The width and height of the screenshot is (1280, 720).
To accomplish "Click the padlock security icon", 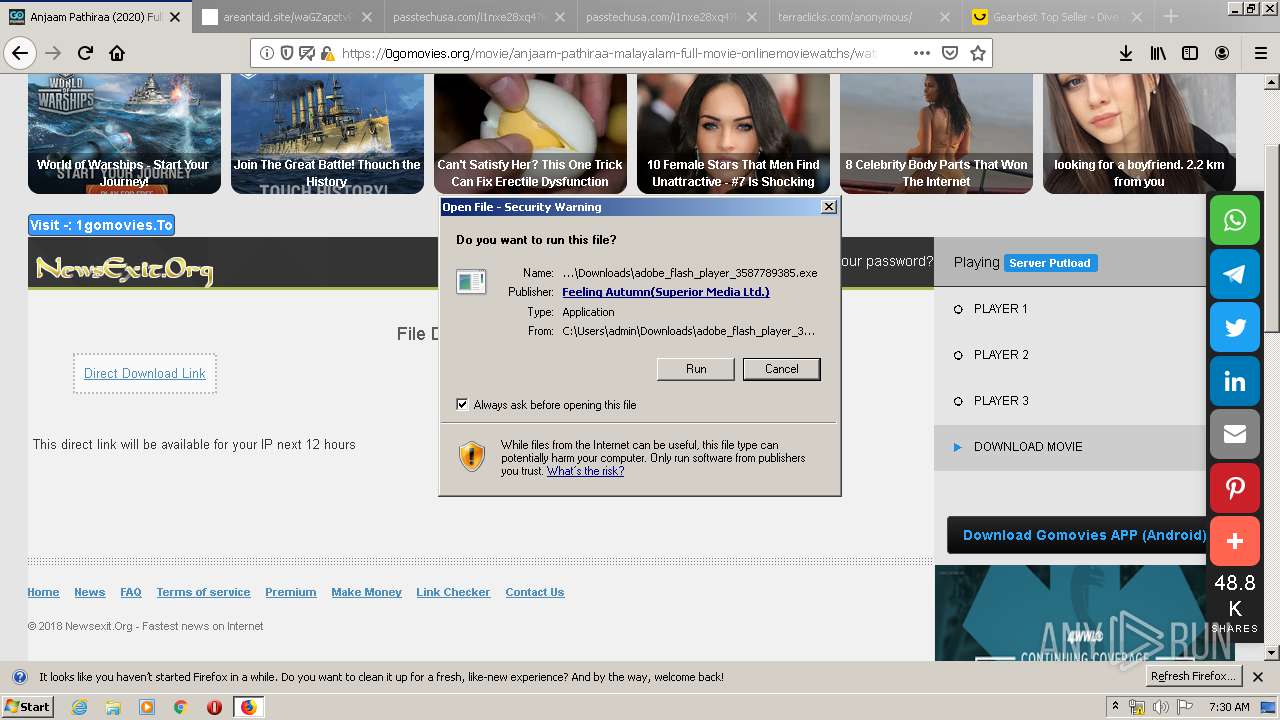I will [327, 53].
